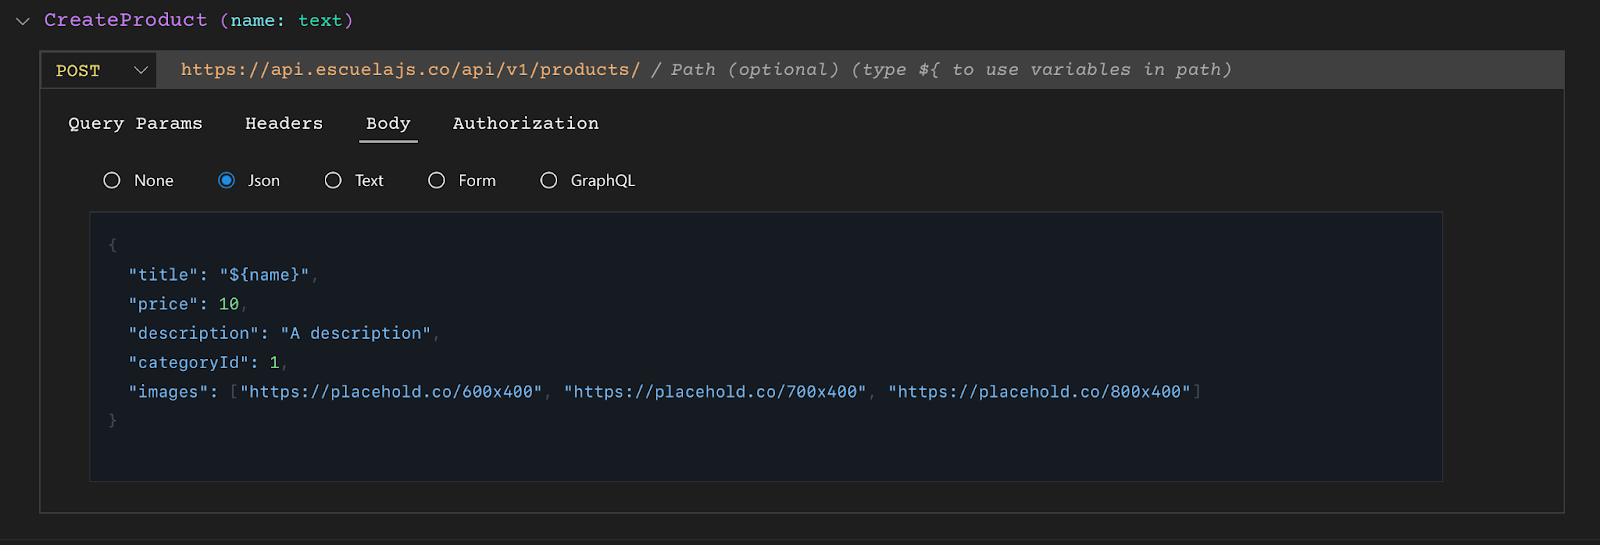Click the title line in JSON body
This screenshot has width=1600, height=545.
pos(218,275)
